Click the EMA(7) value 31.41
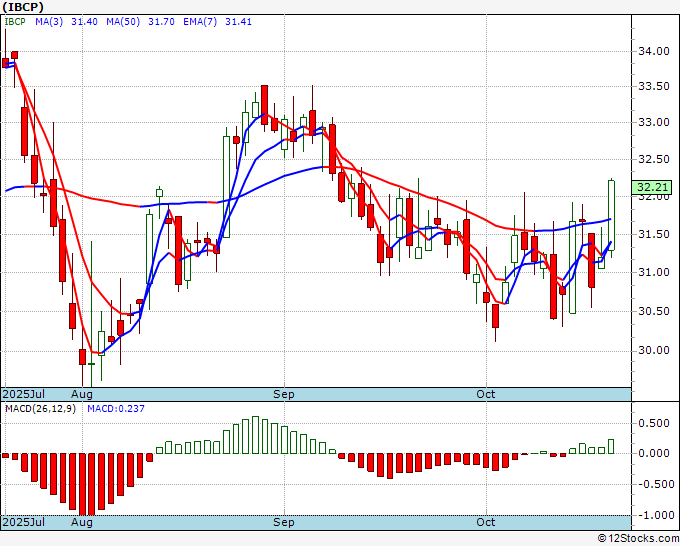Image resolution: width=680 pixels, height=546 pixels. pyautogui.click(x=238, y=22)
